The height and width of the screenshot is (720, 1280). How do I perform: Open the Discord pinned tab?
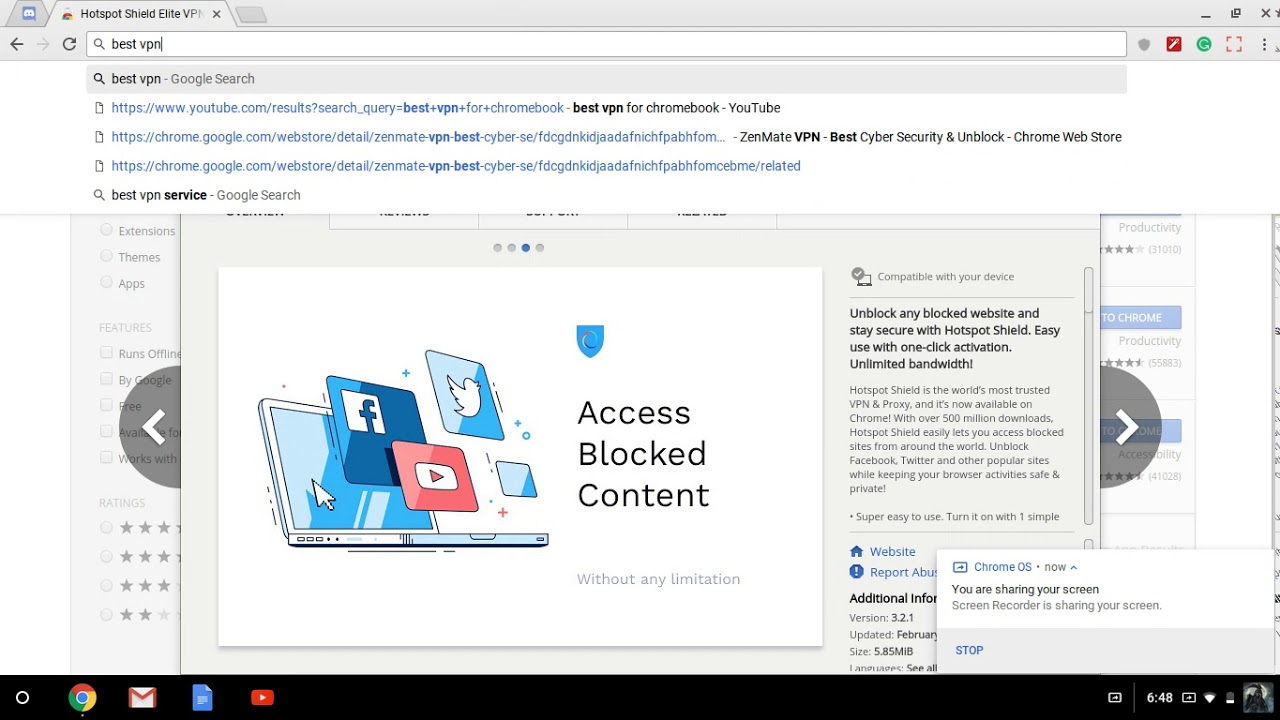[28, 14]
